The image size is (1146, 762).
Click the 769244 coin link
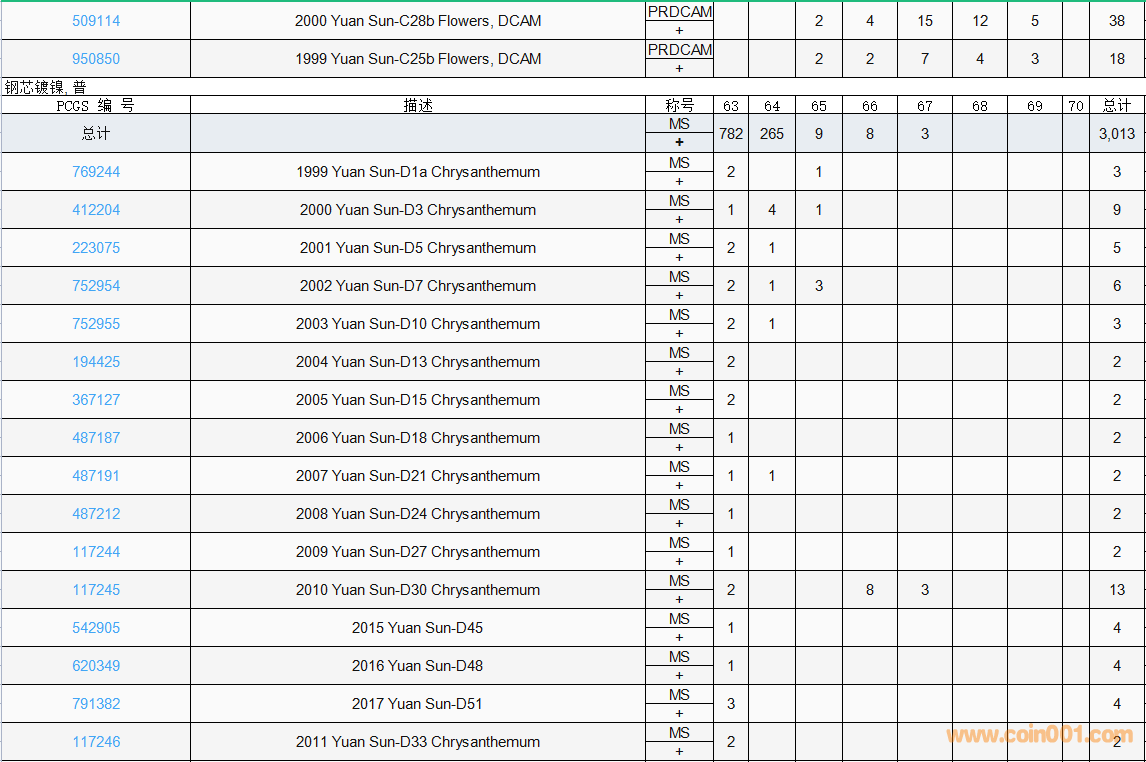click(96, 172)
